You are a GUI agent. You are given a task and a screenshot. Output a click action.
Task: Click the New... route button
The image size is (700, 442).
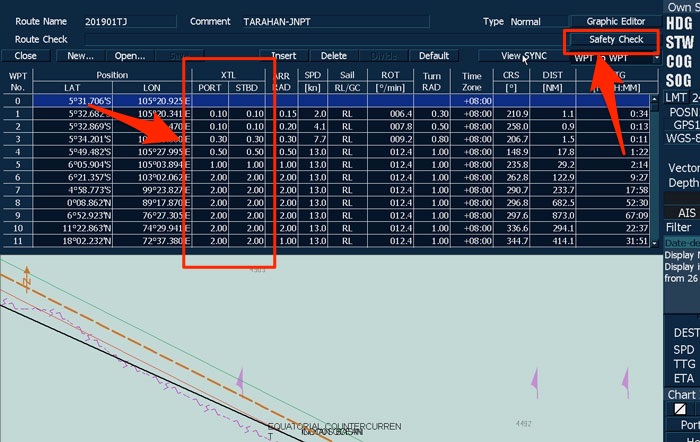tap(81, 56)
